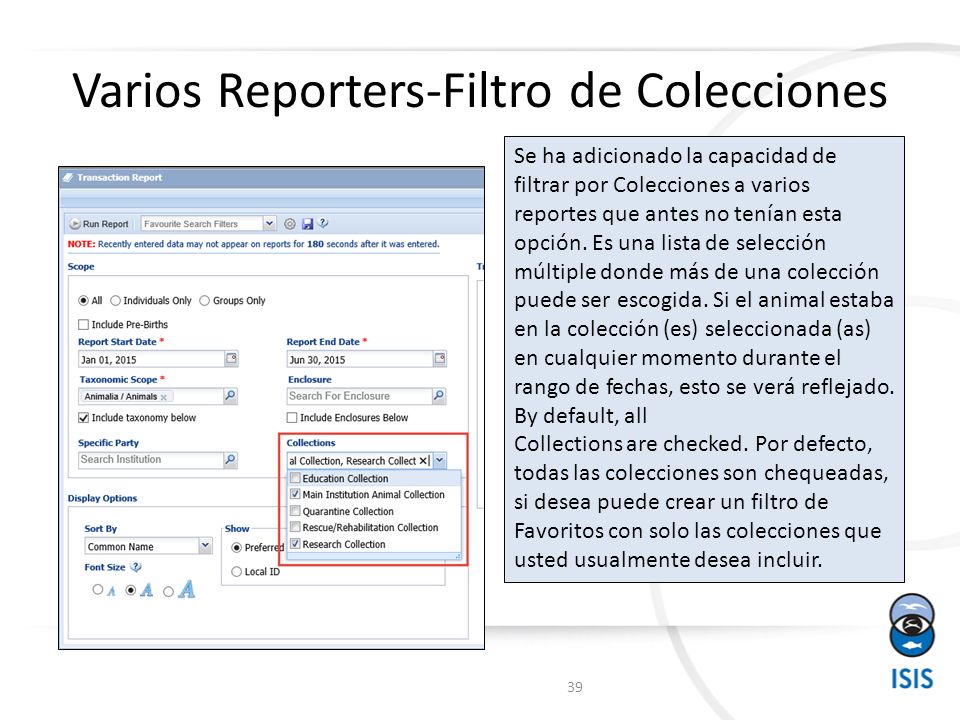Click the Report End Date field
This screenshot has width=960, height=720.
coord(360,359)
